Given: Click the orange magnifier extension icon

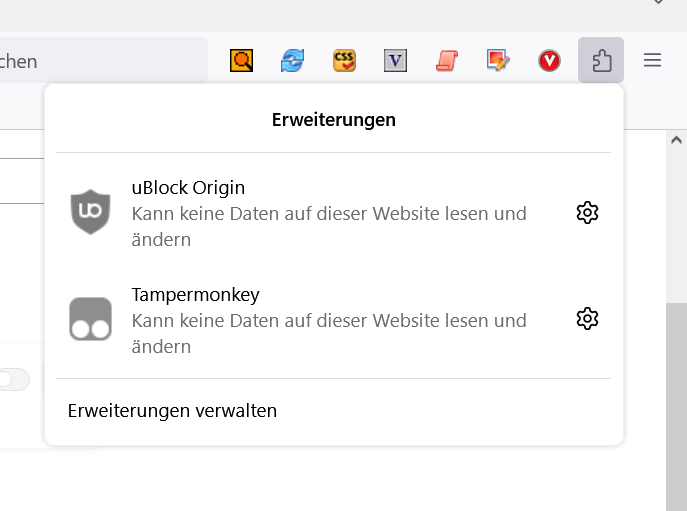Looking at the screenshot, I should pyautogui.click(x=242, y=61).
